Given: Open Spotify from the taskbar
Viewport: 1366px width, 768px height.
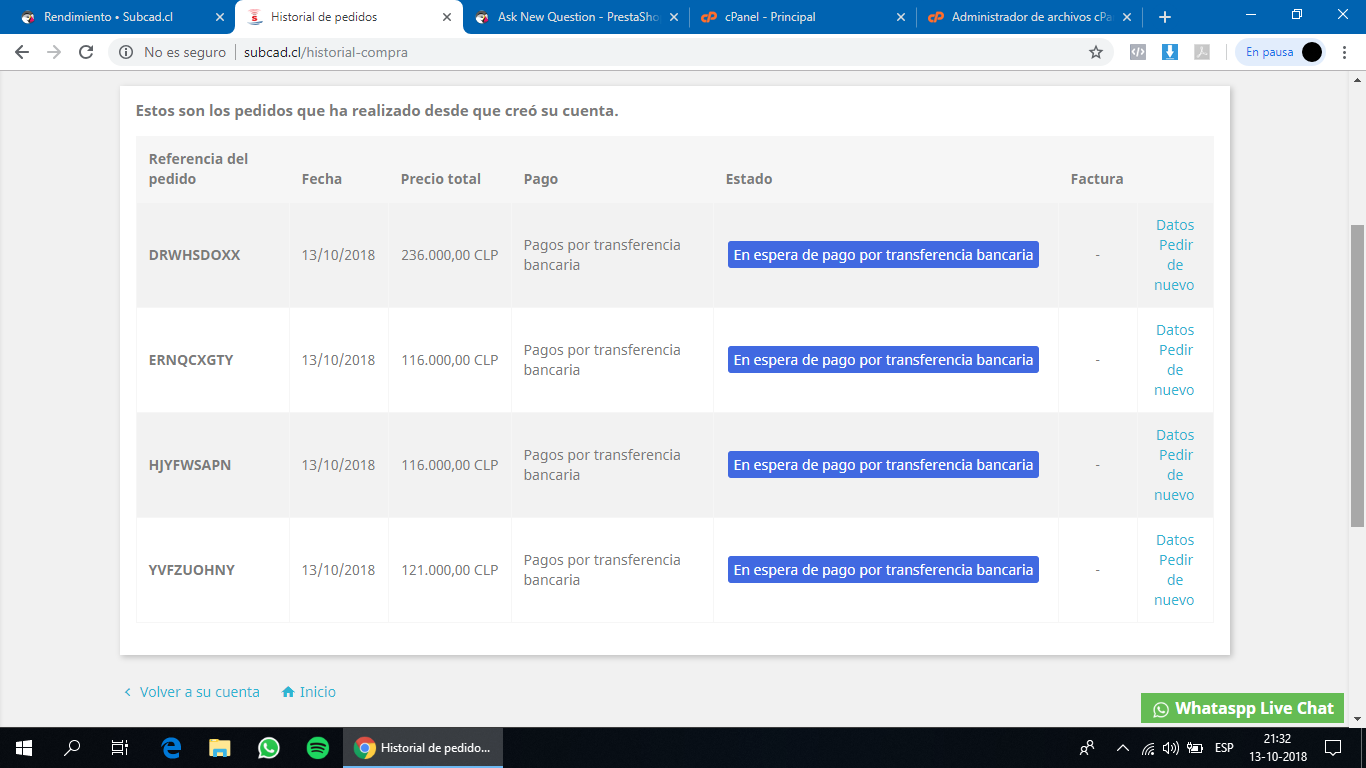Looking at the screenshot, I should pos(318,747).
